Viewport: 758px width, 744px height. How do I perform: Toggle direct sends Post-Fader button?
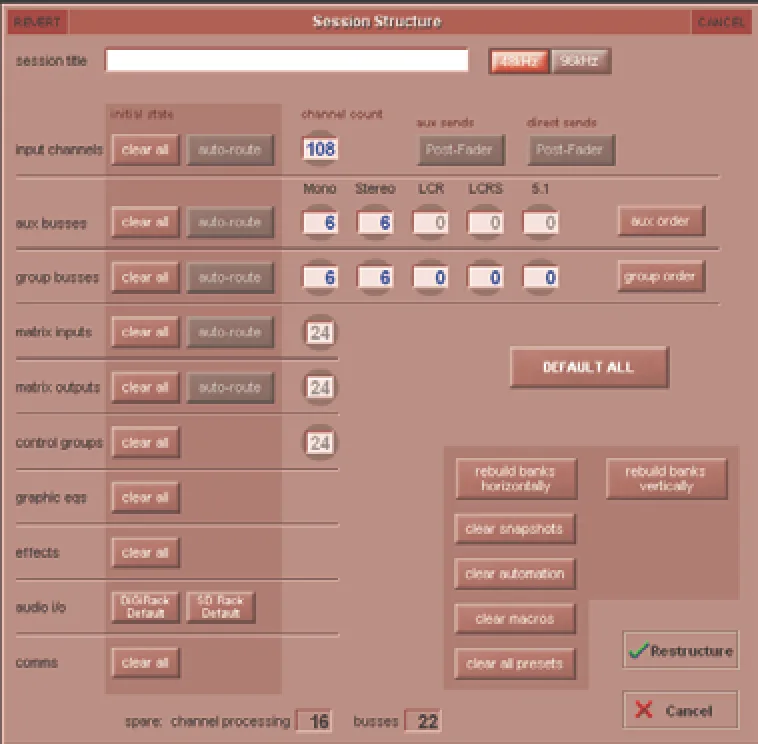pyautogui.click(x=571, y=150)
